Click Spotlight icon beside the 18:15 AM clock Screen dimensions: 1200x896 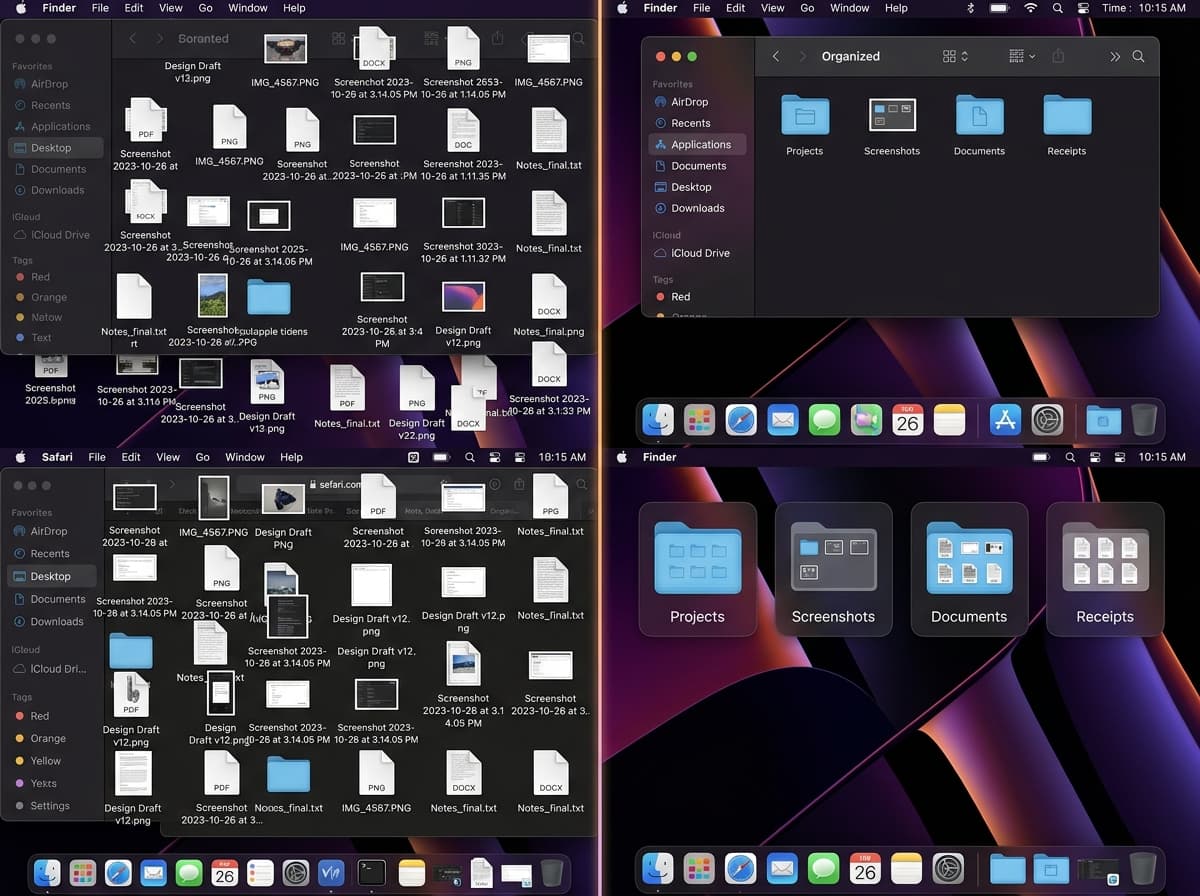(x=469, y=457)
